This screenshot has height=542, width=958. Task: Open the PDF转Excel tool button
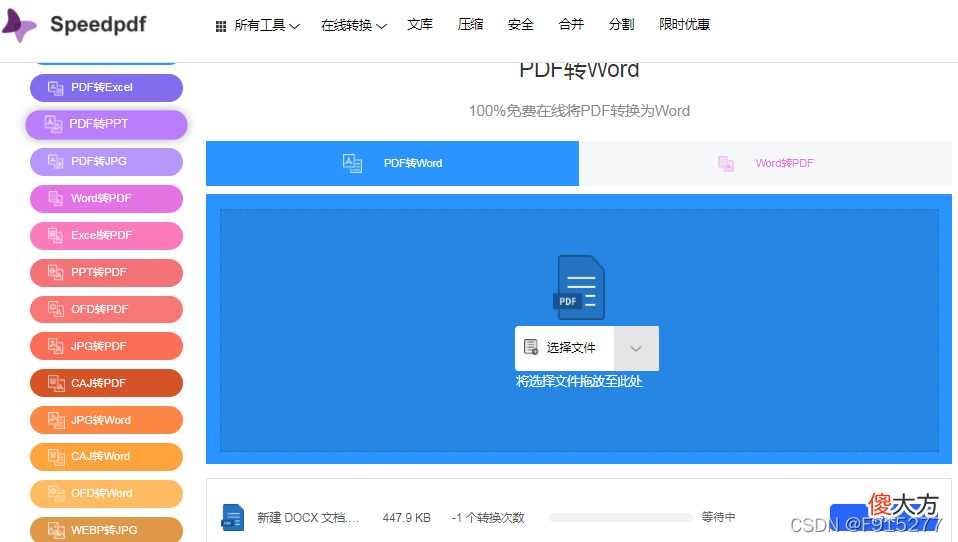pyautogui.click(x=106, y=88)
